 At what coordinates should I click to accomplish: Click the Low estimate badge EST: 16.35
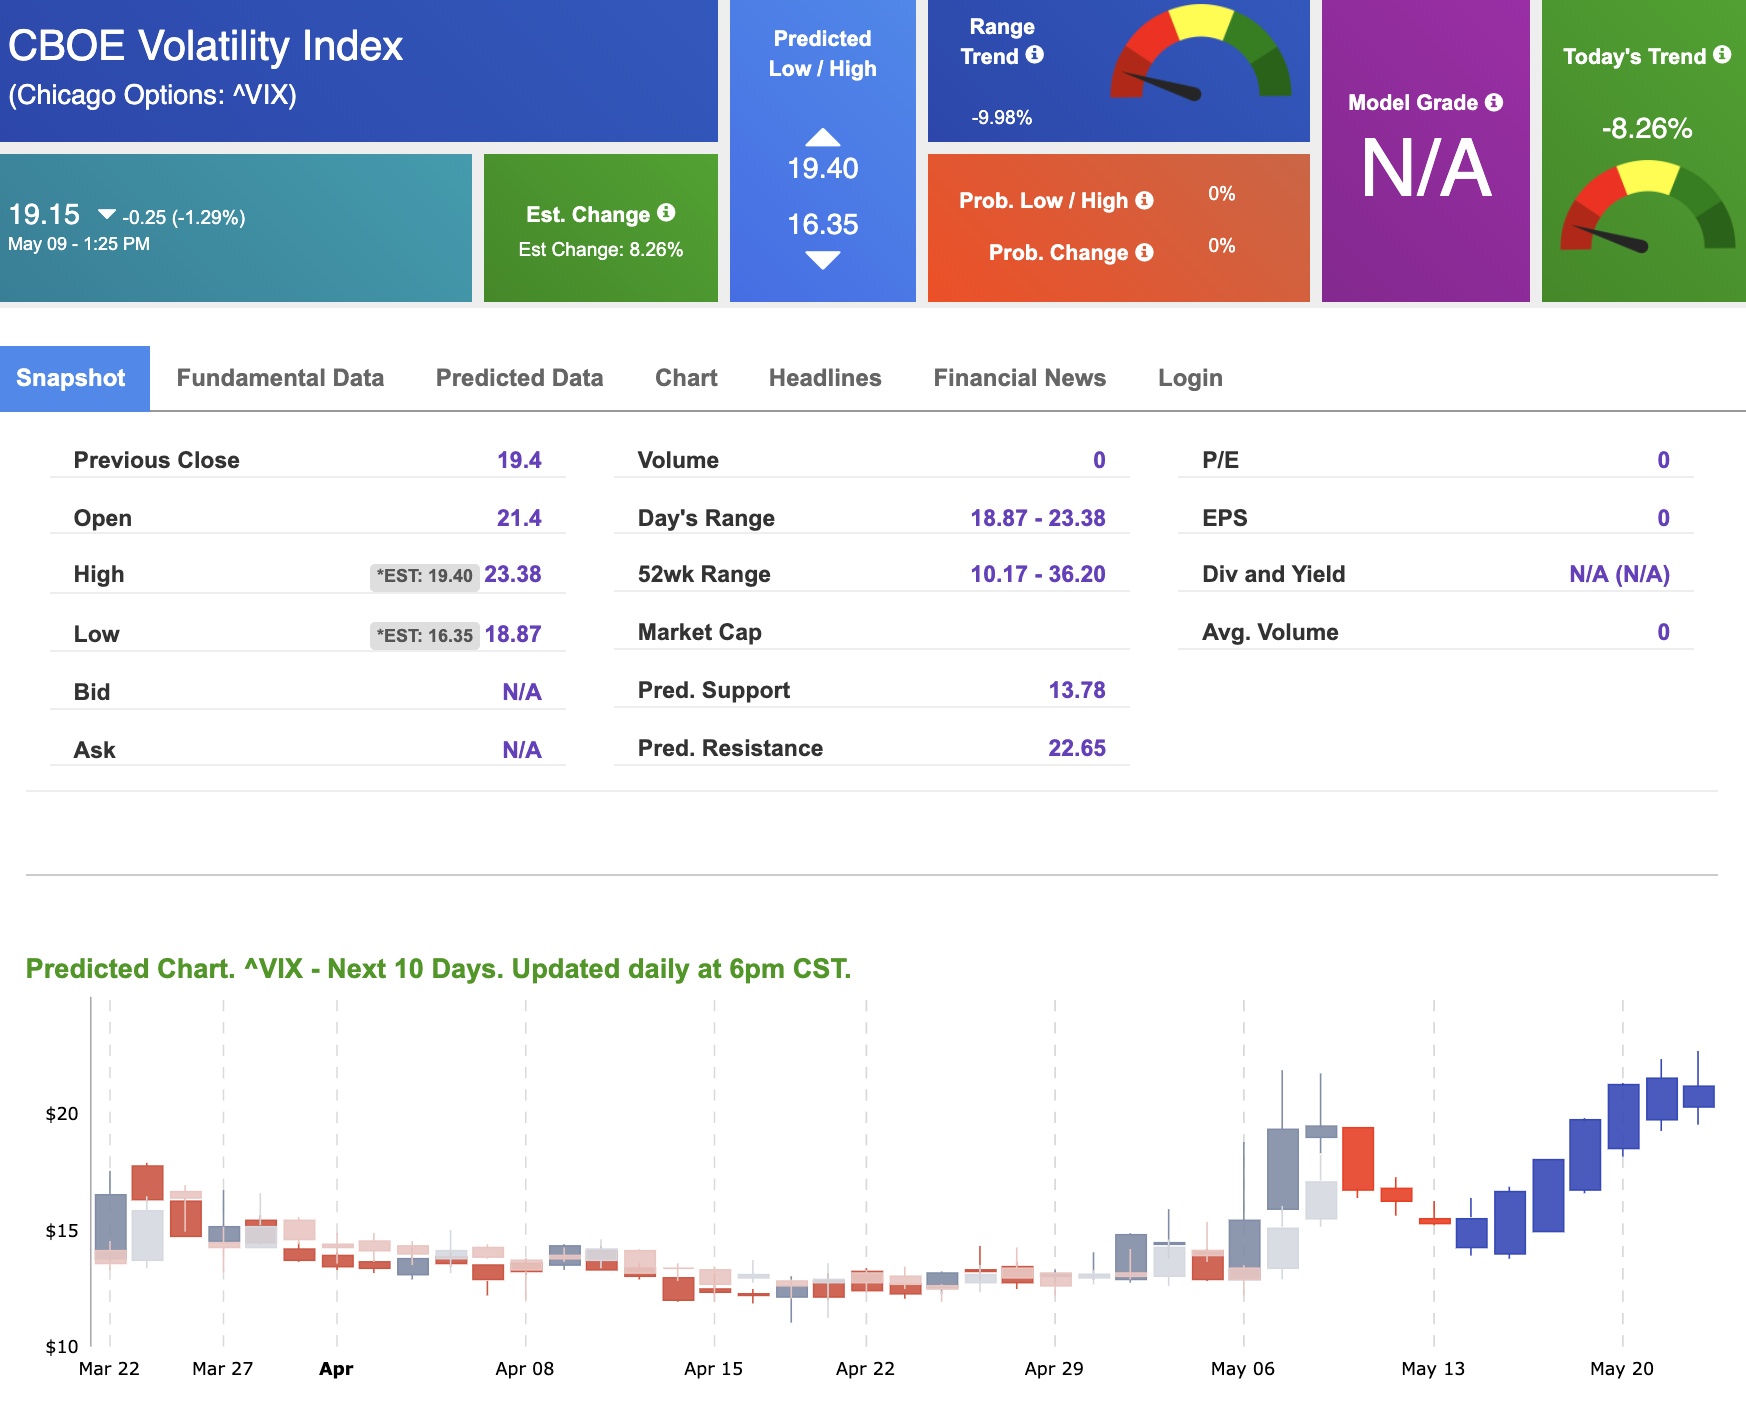424,635
